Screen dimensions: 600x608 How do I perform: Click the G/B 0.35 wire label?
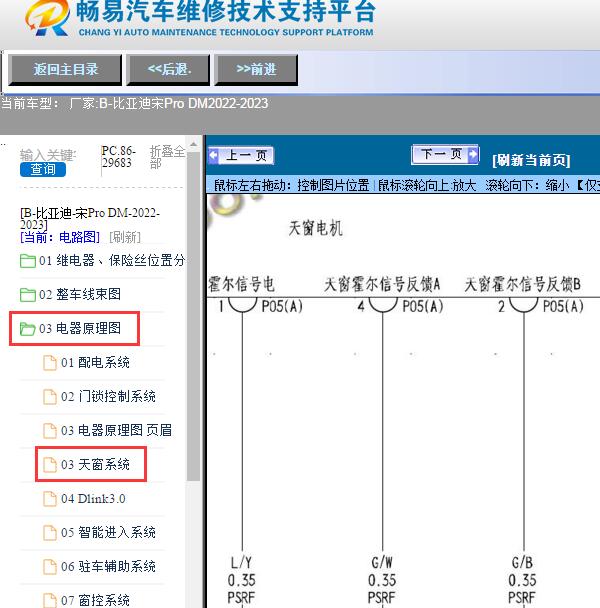tap(522, 571)
